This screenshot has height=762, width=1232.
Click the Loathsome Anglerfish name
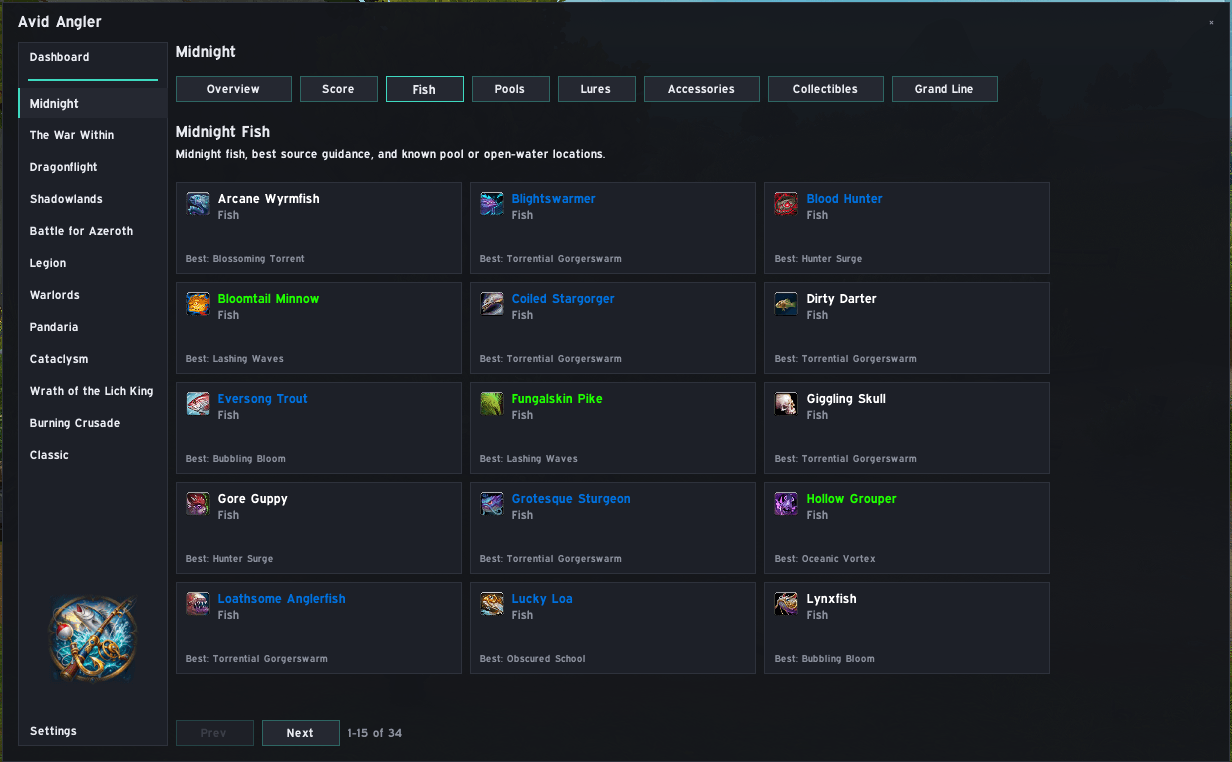point(281,599)
